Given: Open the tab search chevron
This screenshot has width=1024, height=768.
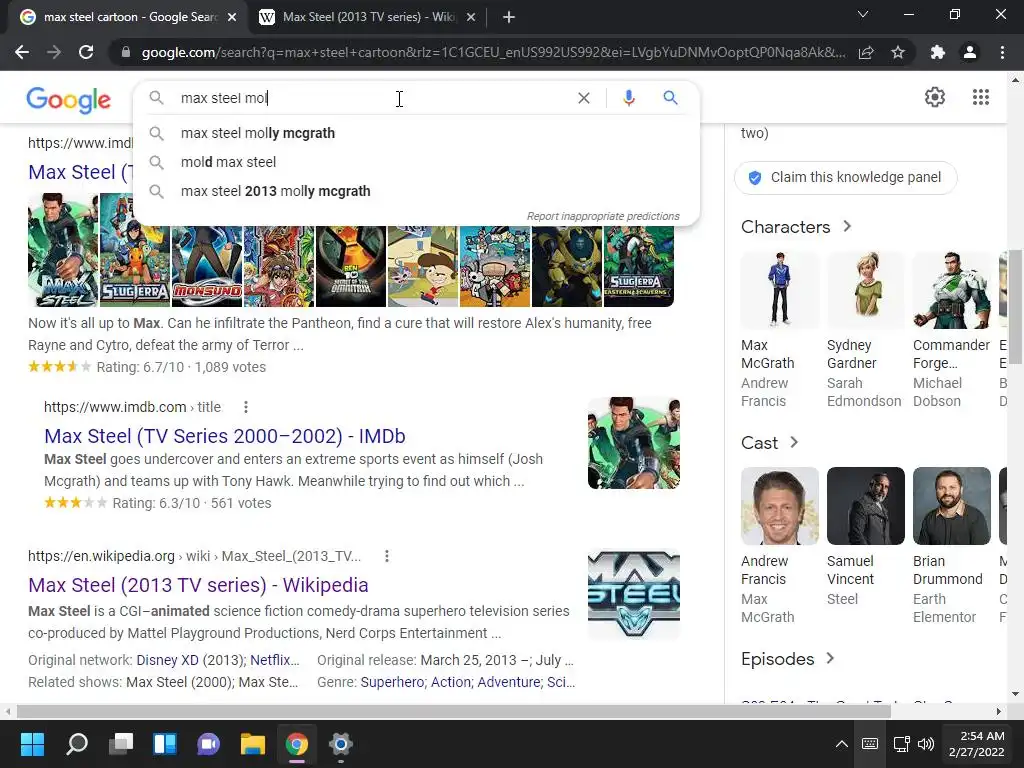Looking at the screenshot, I should click(x=863, y=14).
